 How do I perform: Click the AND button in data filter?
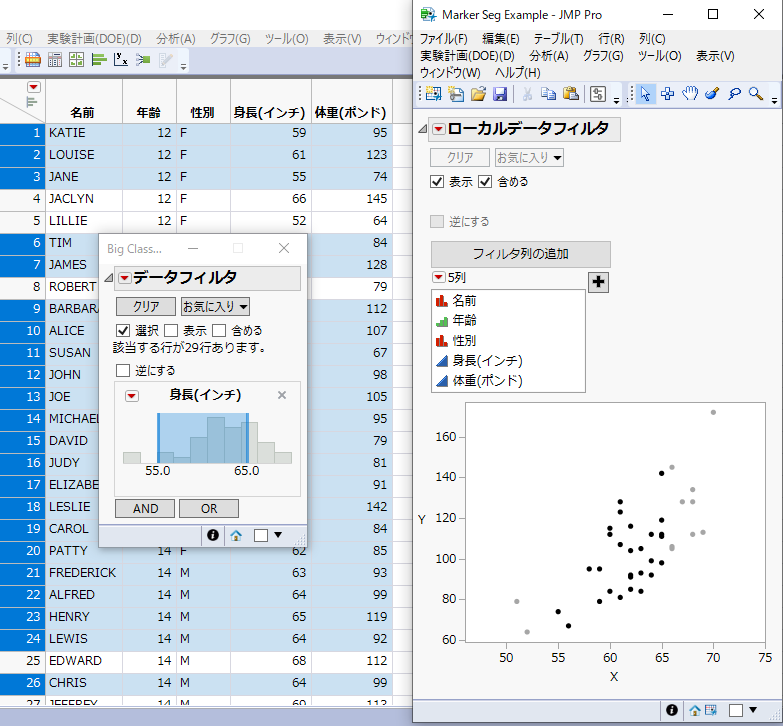tap(145, 508)
